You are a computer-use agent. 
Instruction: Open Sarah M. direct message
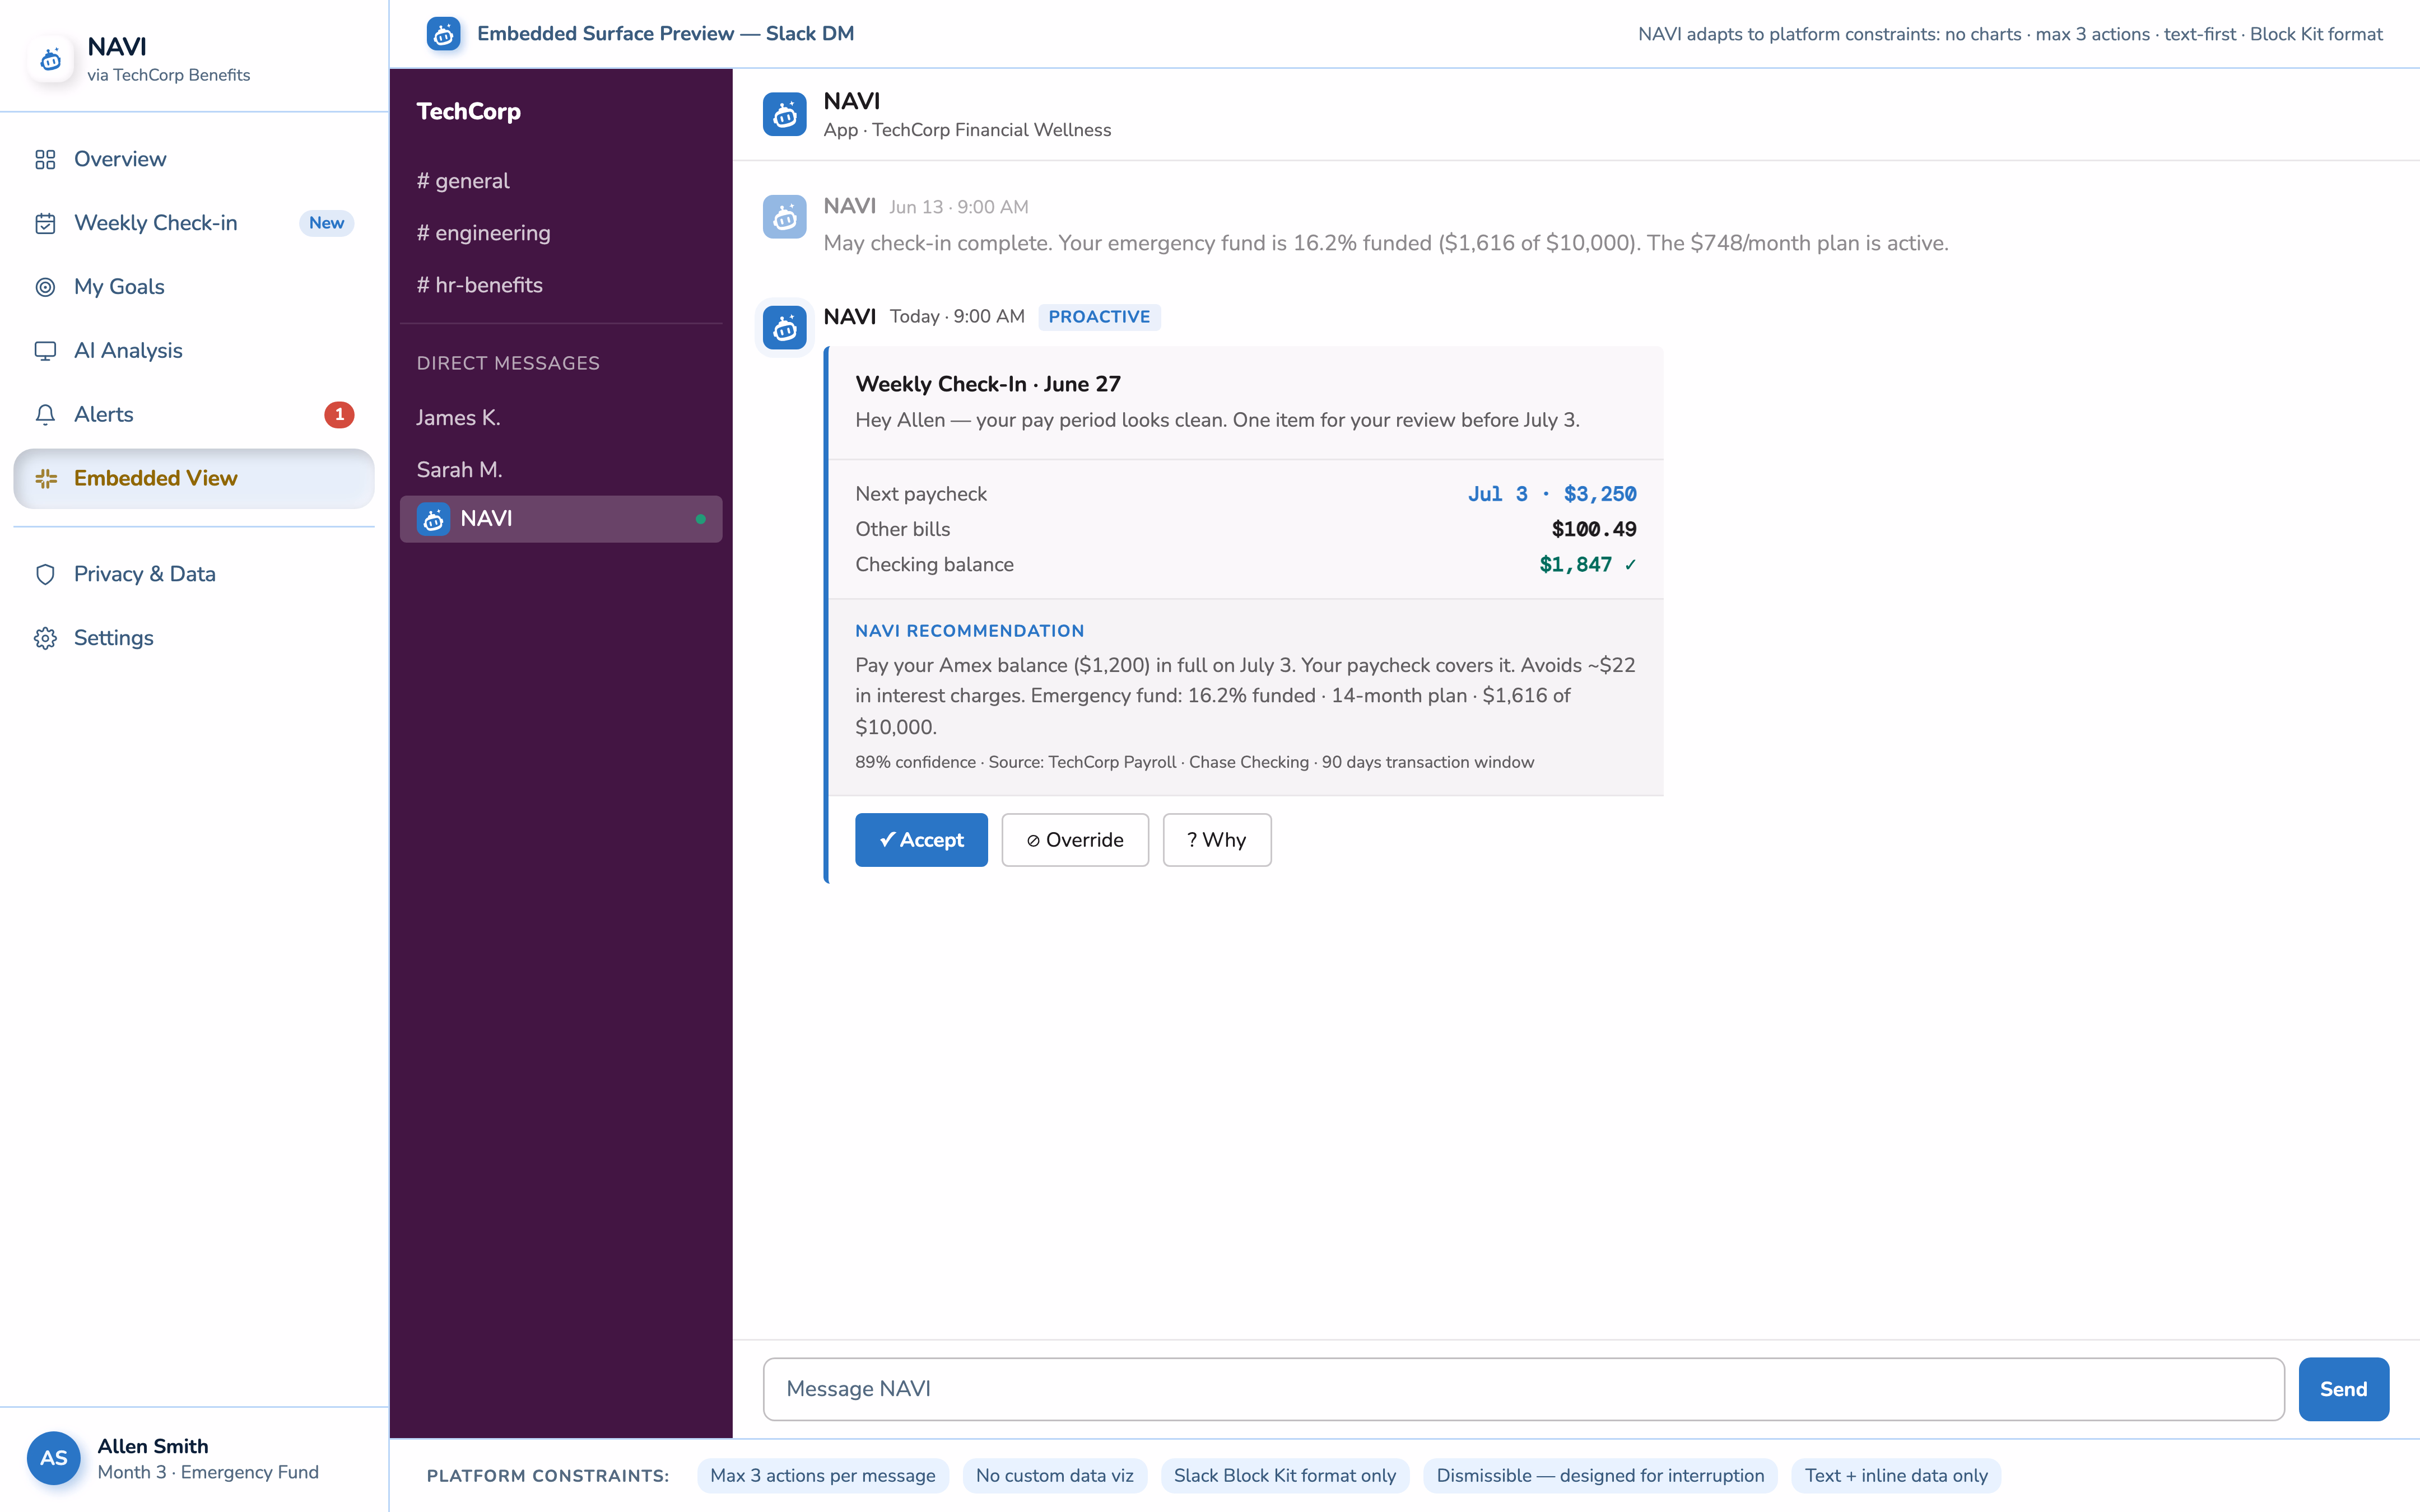click(x=560, y=470)
